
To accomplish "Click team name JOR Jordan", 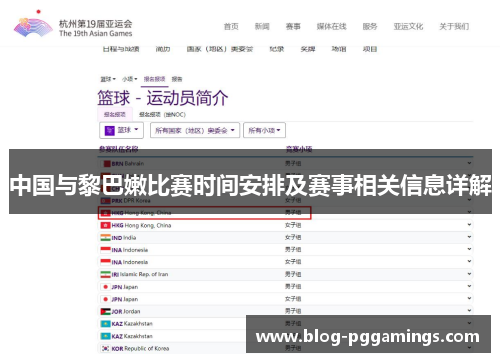I will (126, 311).
